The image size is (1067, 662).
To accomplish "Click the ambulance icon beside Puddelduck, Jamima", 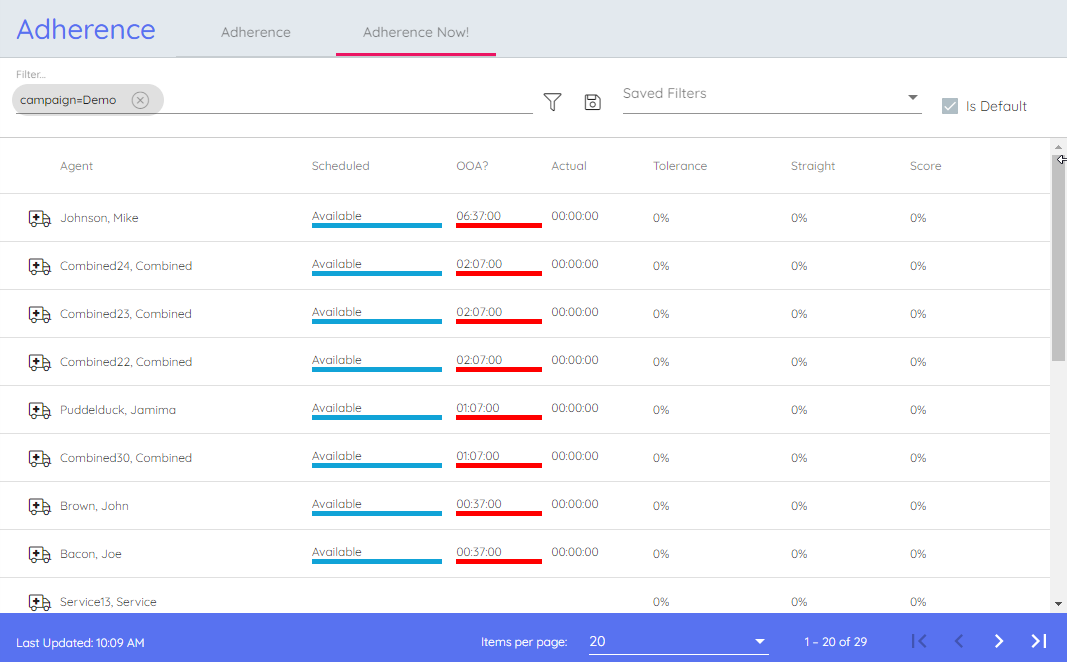I will (x=40, y=410).
